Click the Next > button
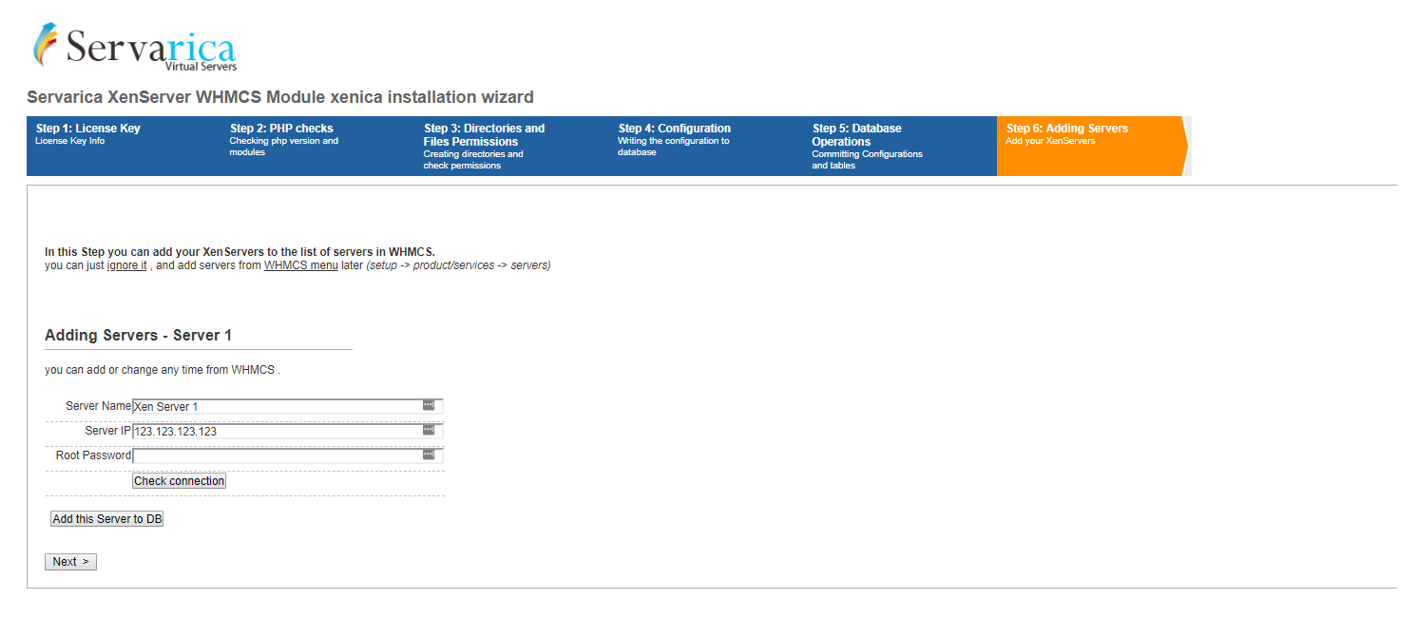The image size is (1417, 628). coord(71,562)
